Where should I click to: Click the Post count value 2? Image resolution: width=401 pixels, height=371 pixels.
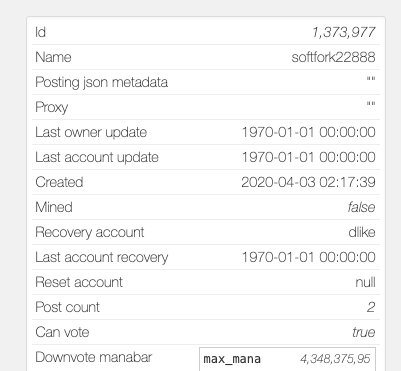coord(371,307)
